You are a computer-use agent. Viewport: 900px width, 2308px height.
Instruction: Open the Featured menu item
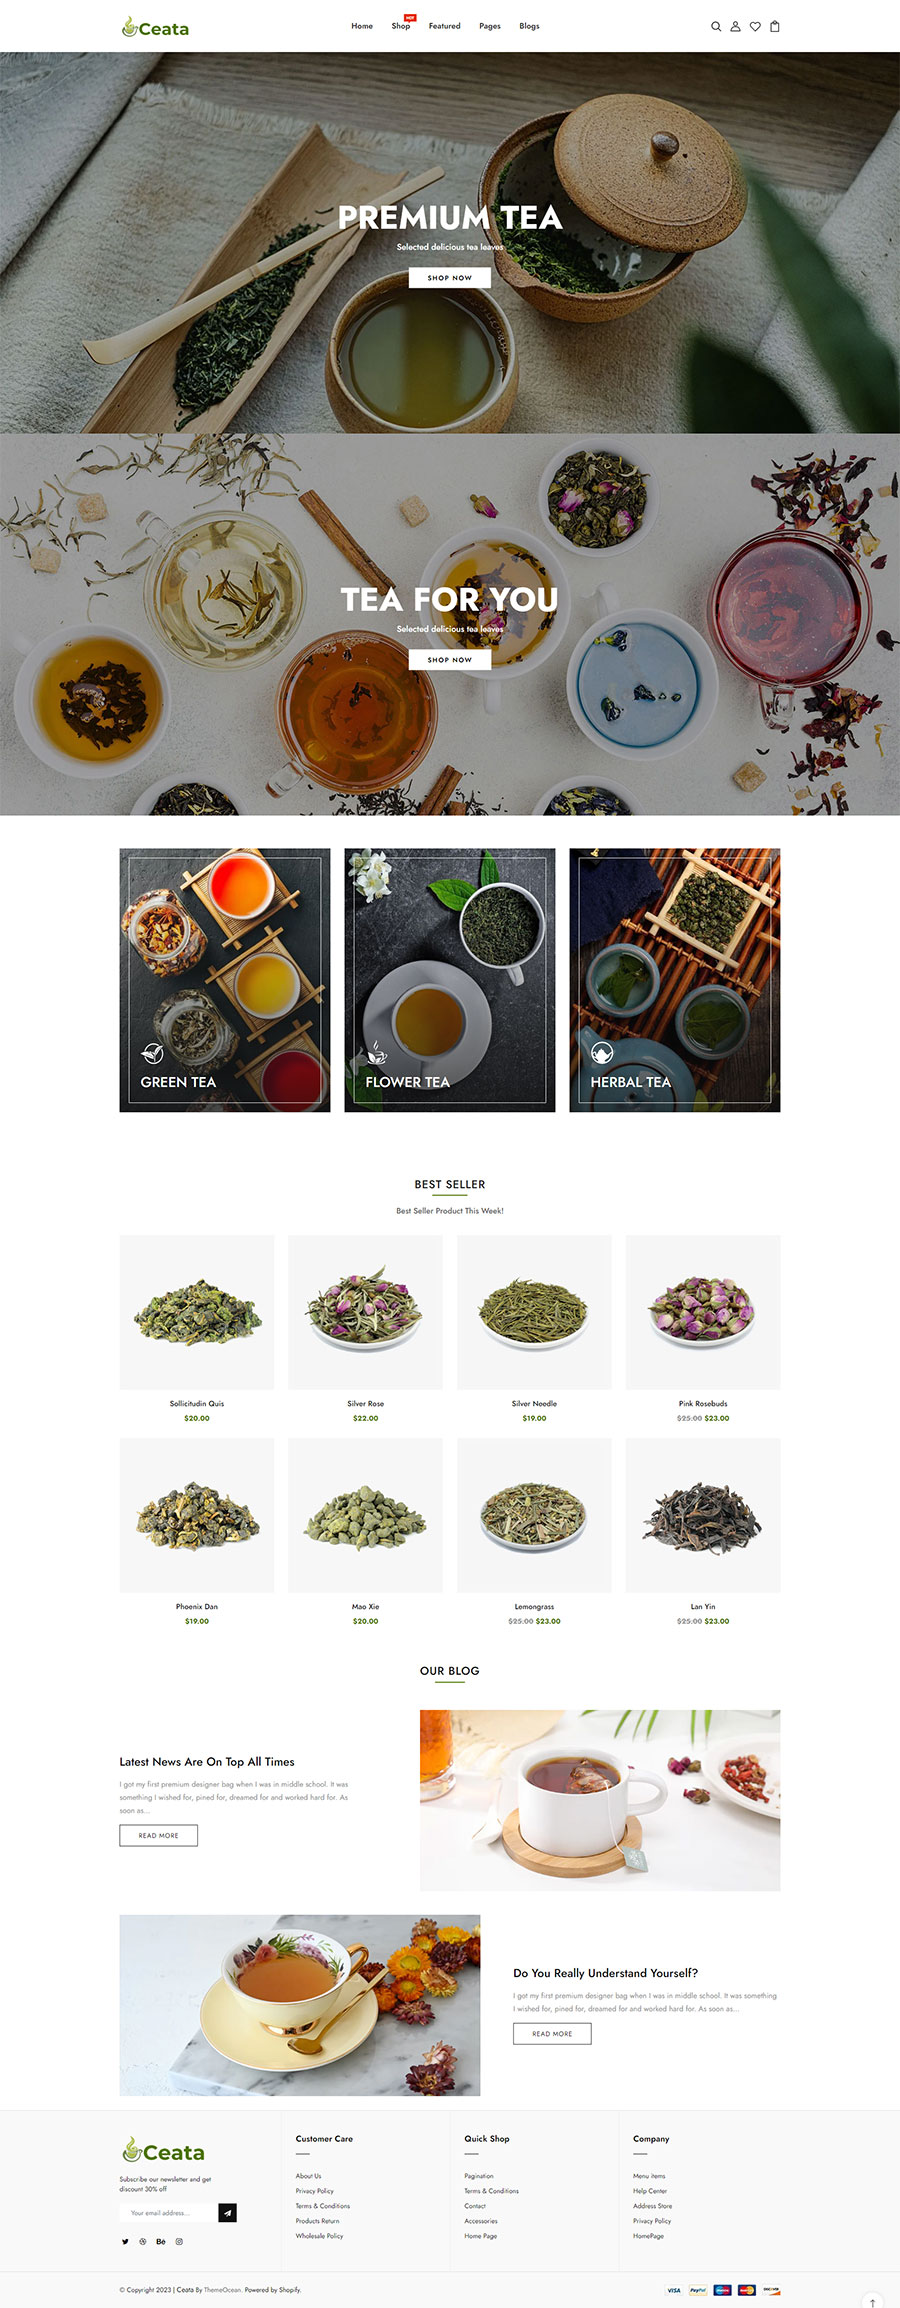click(x=445, y=26)
